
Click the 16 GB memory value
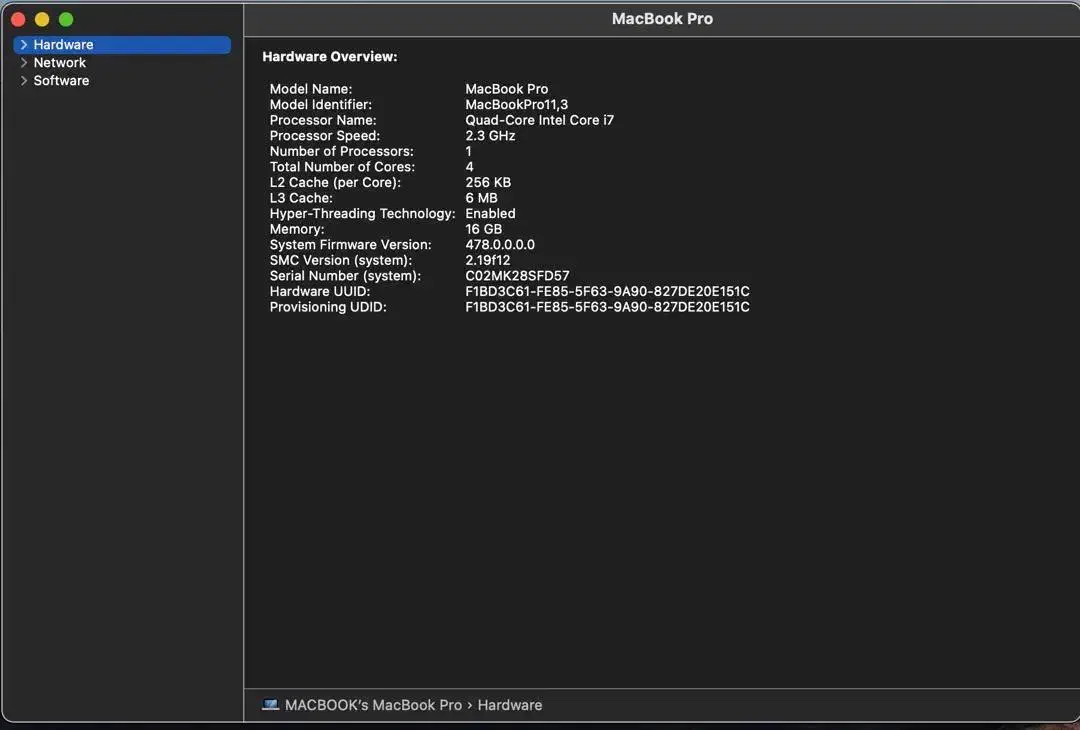point(483,229)
